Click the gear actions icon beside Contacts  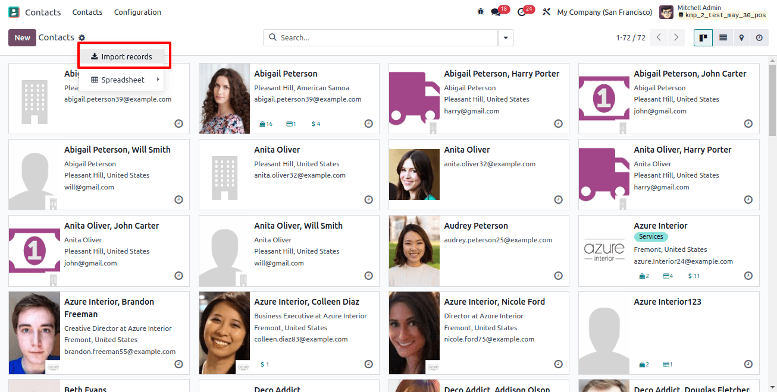[82, 38]
